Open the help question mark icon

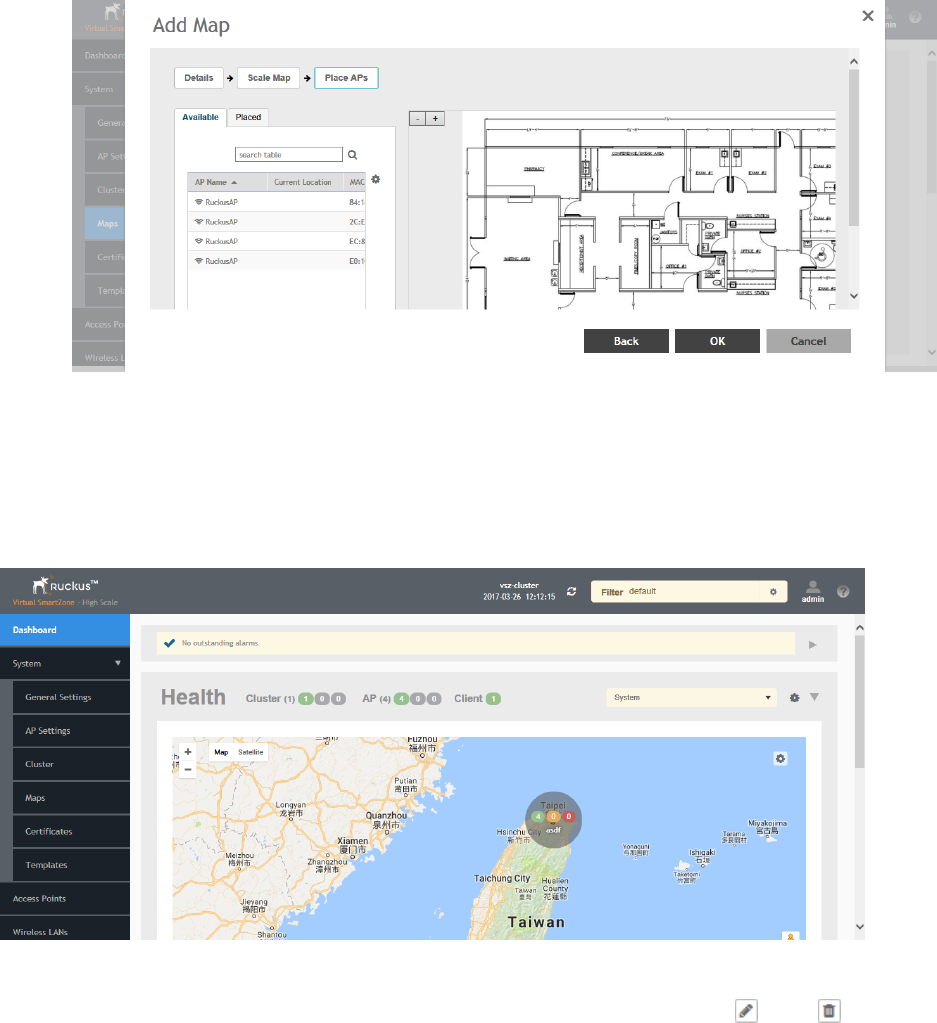pyautogui.click(x=843, y=592)
